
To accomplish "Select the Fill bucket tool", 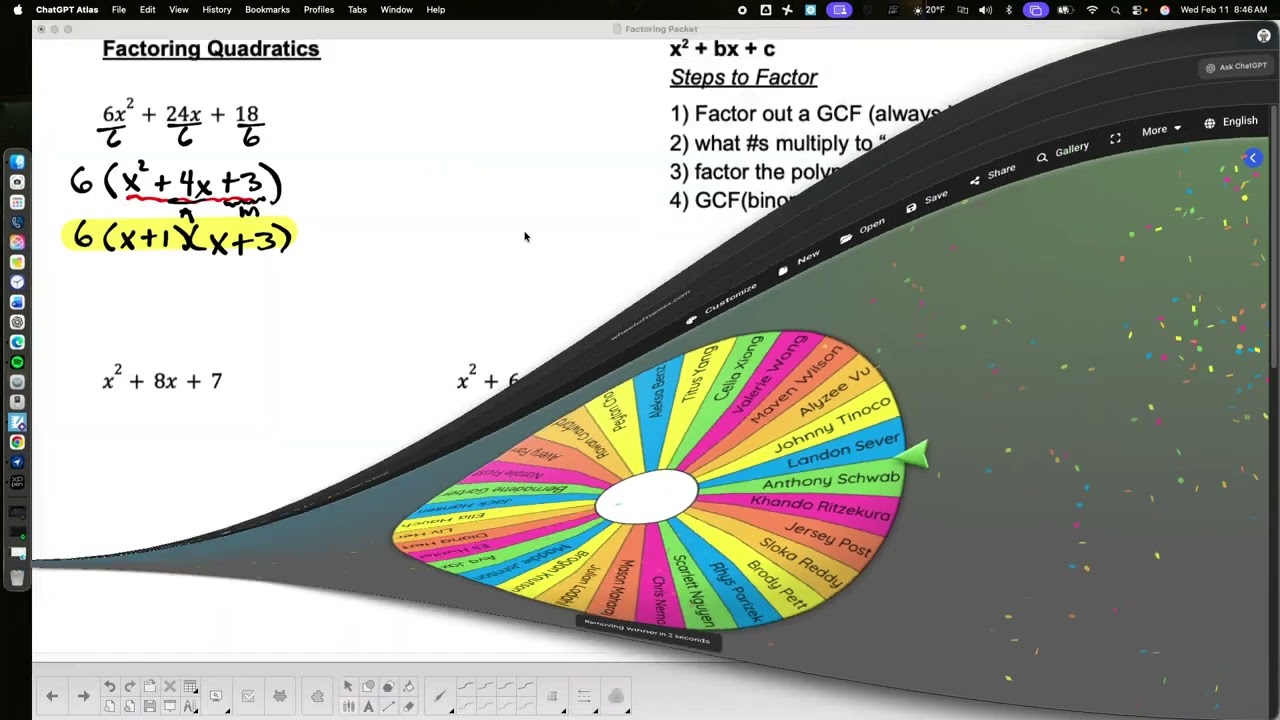I will [x=408, y=686].
